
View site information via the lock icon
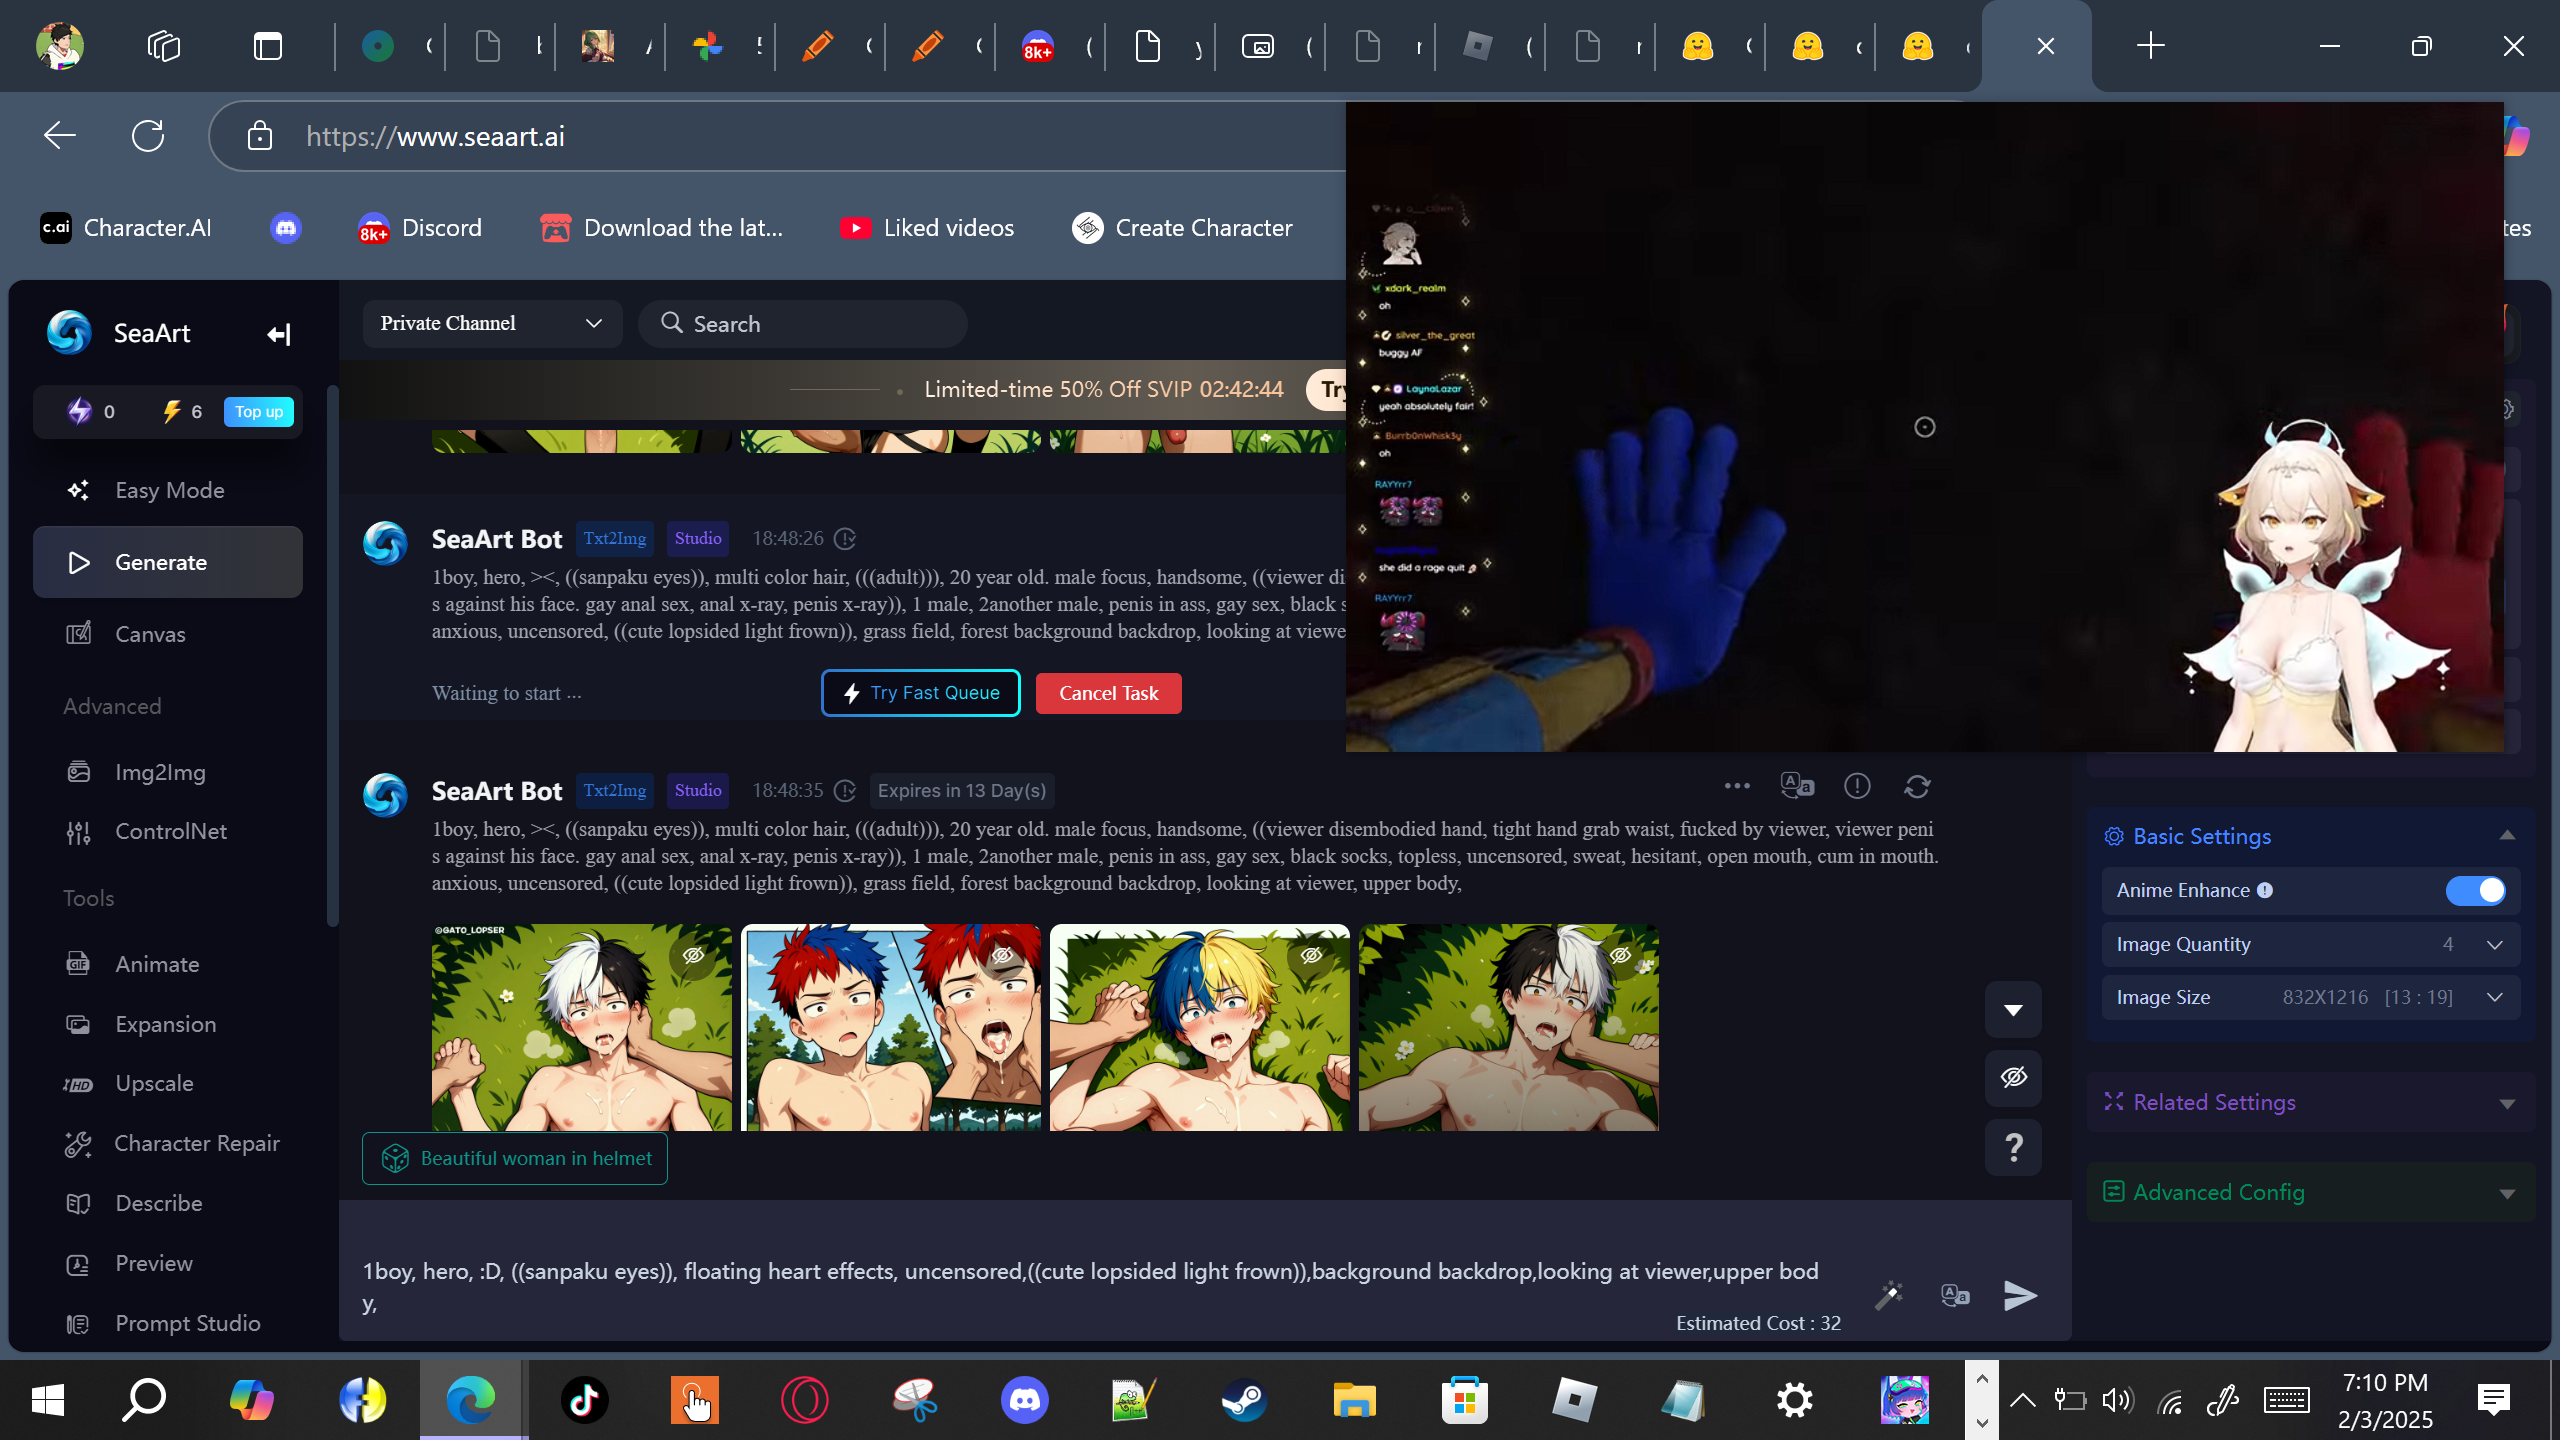point(260,135)
